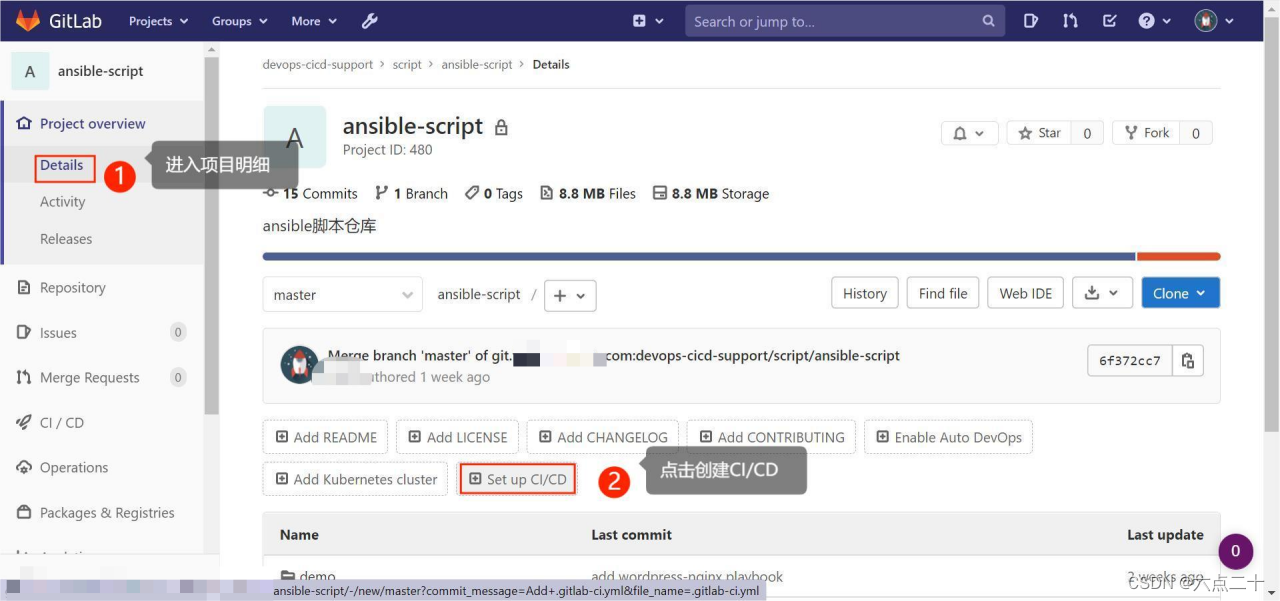Open the Groups menu
1280x601 pixels.
click(239, 21)
